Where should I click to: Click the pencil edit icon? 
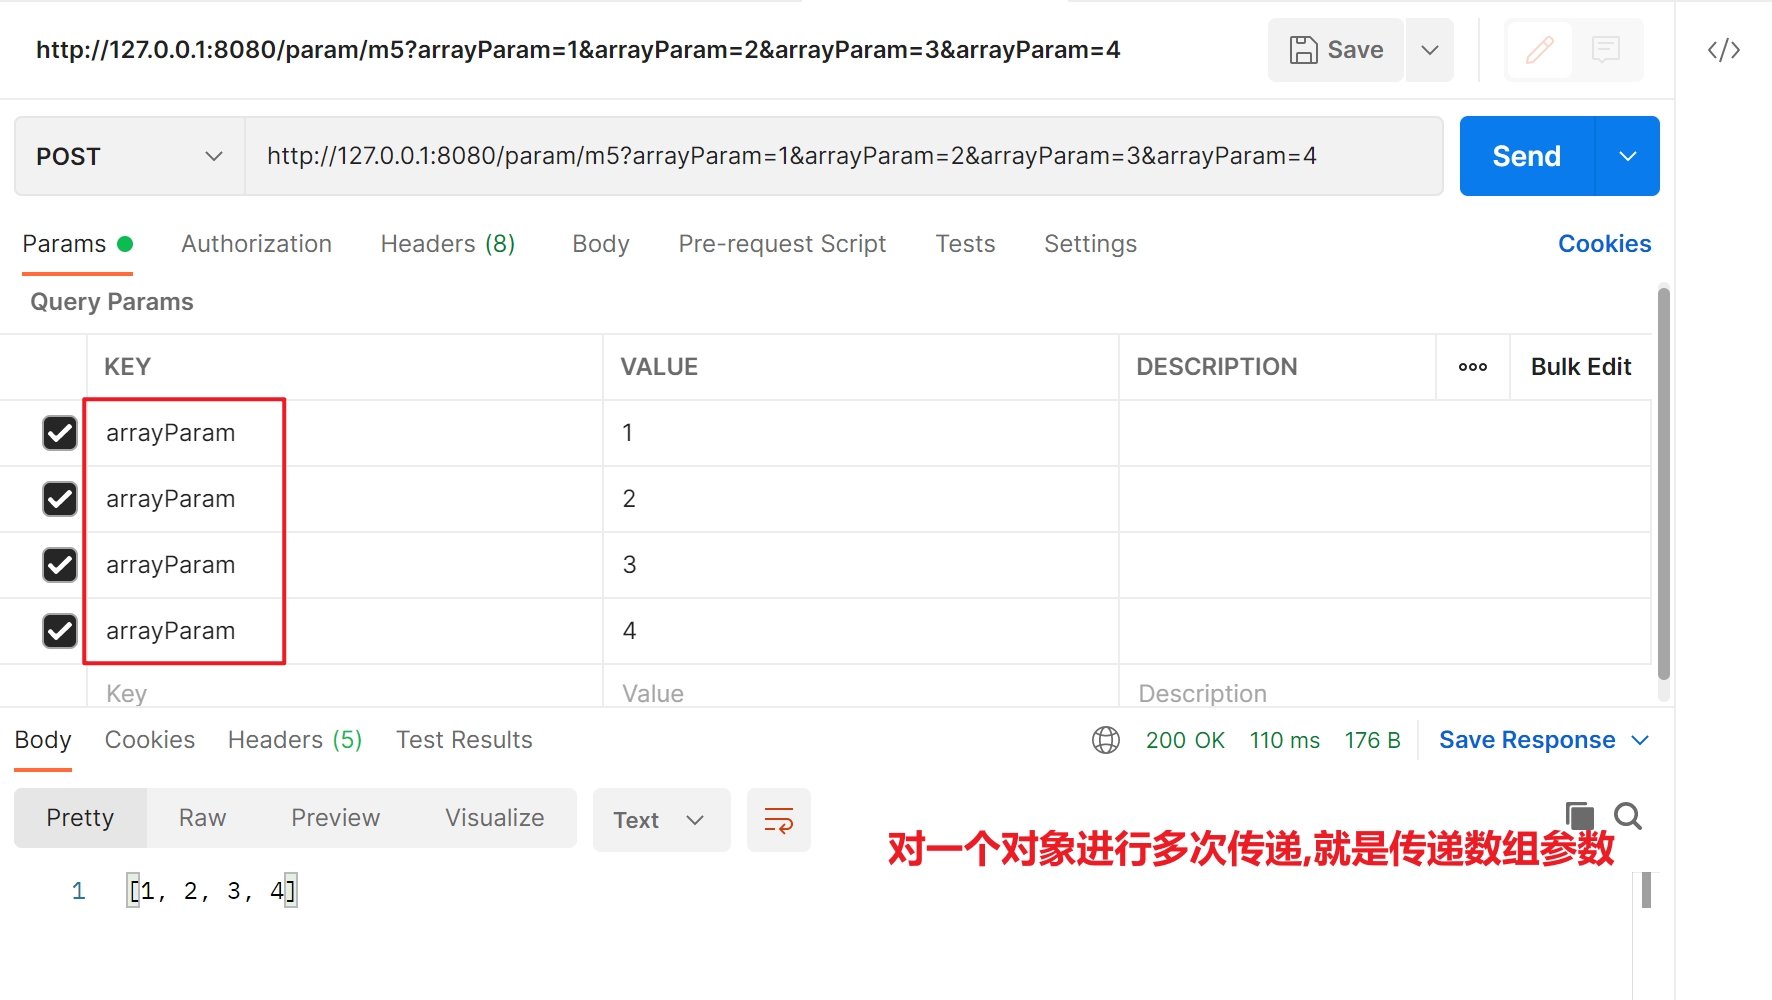tap(1540, 50)
